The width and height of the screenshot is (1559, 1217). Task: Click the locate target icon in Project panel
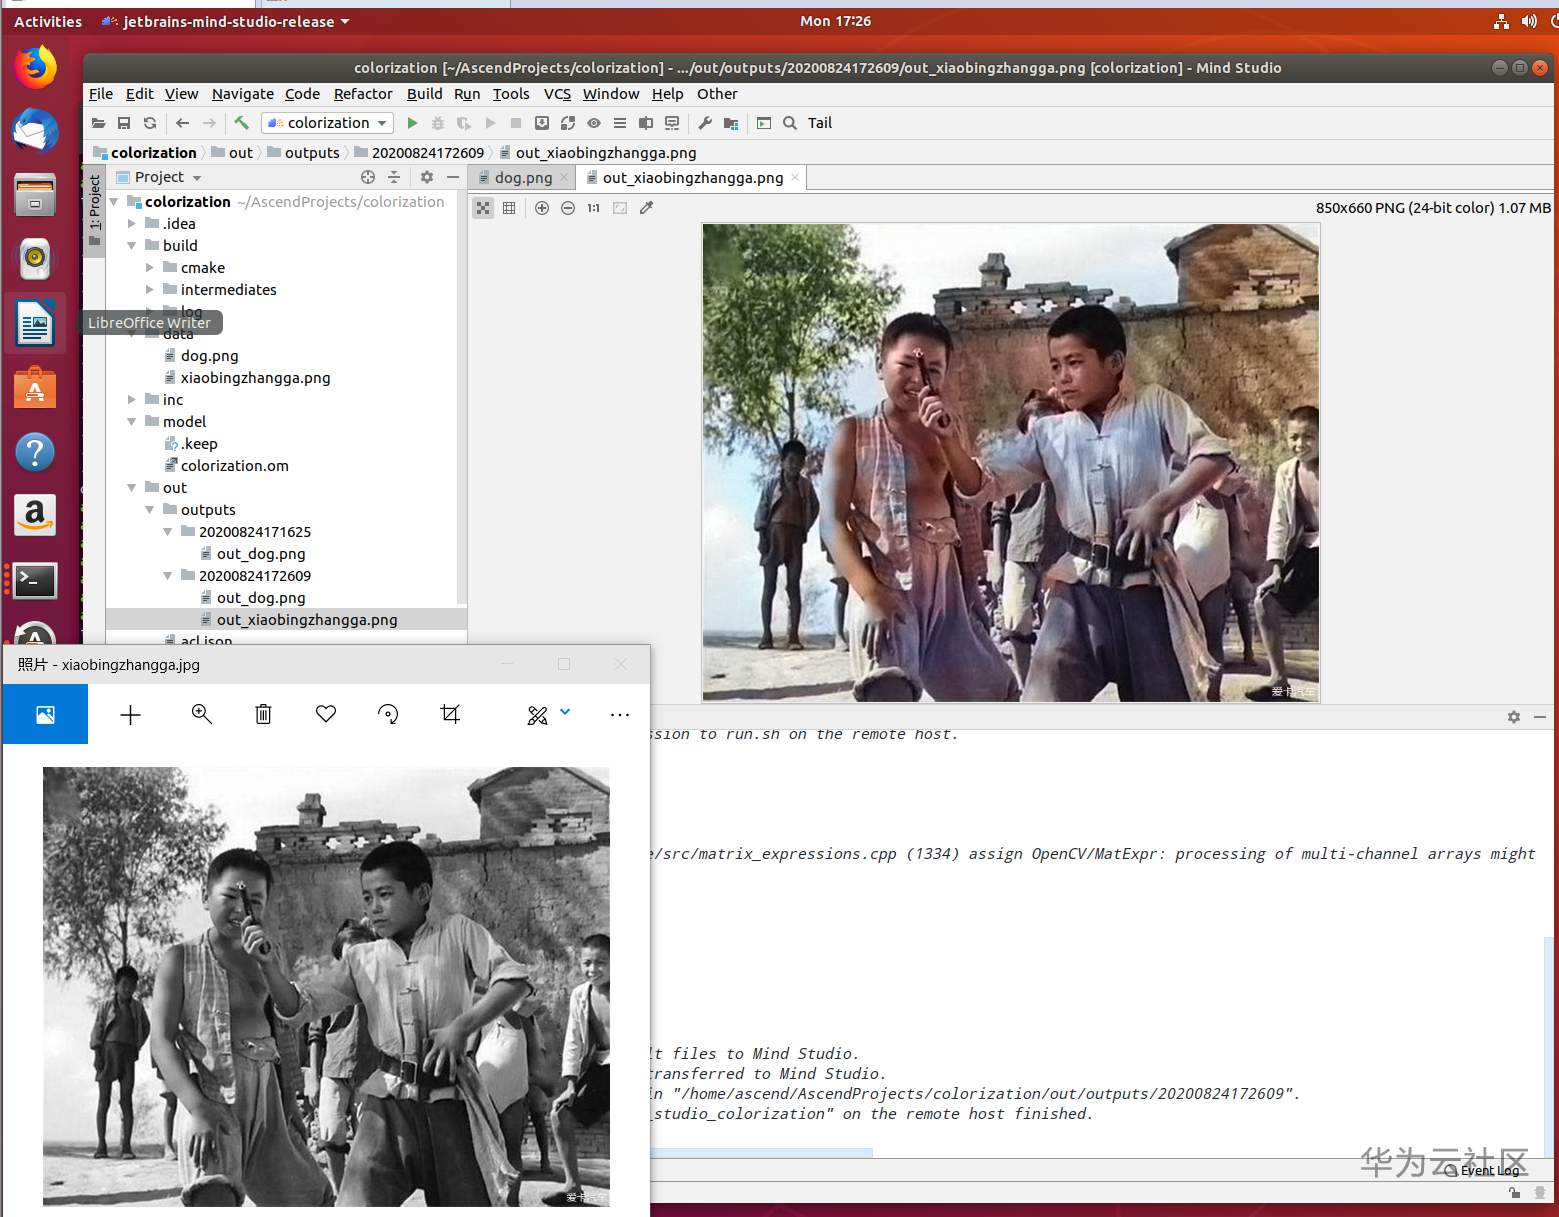[x=368, y=177]
